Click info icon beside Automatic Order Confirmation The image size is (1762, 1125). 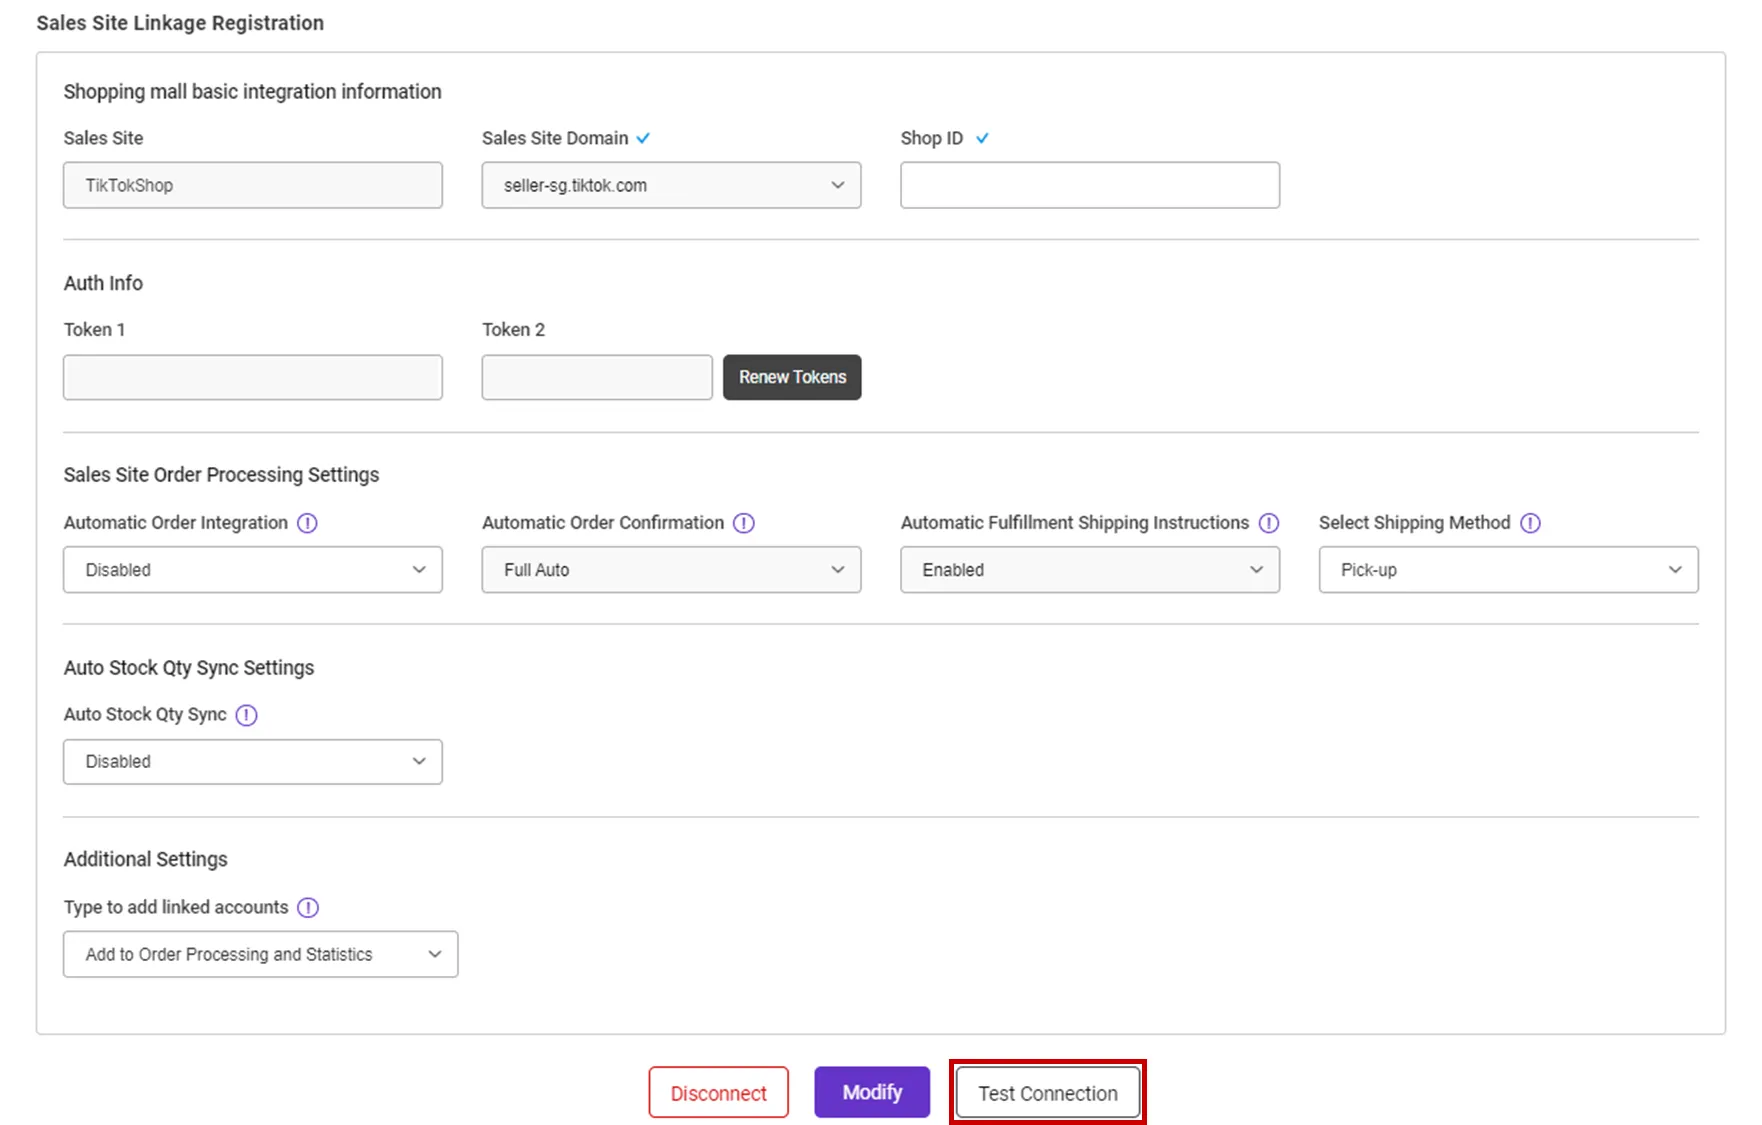click(744, 523)
